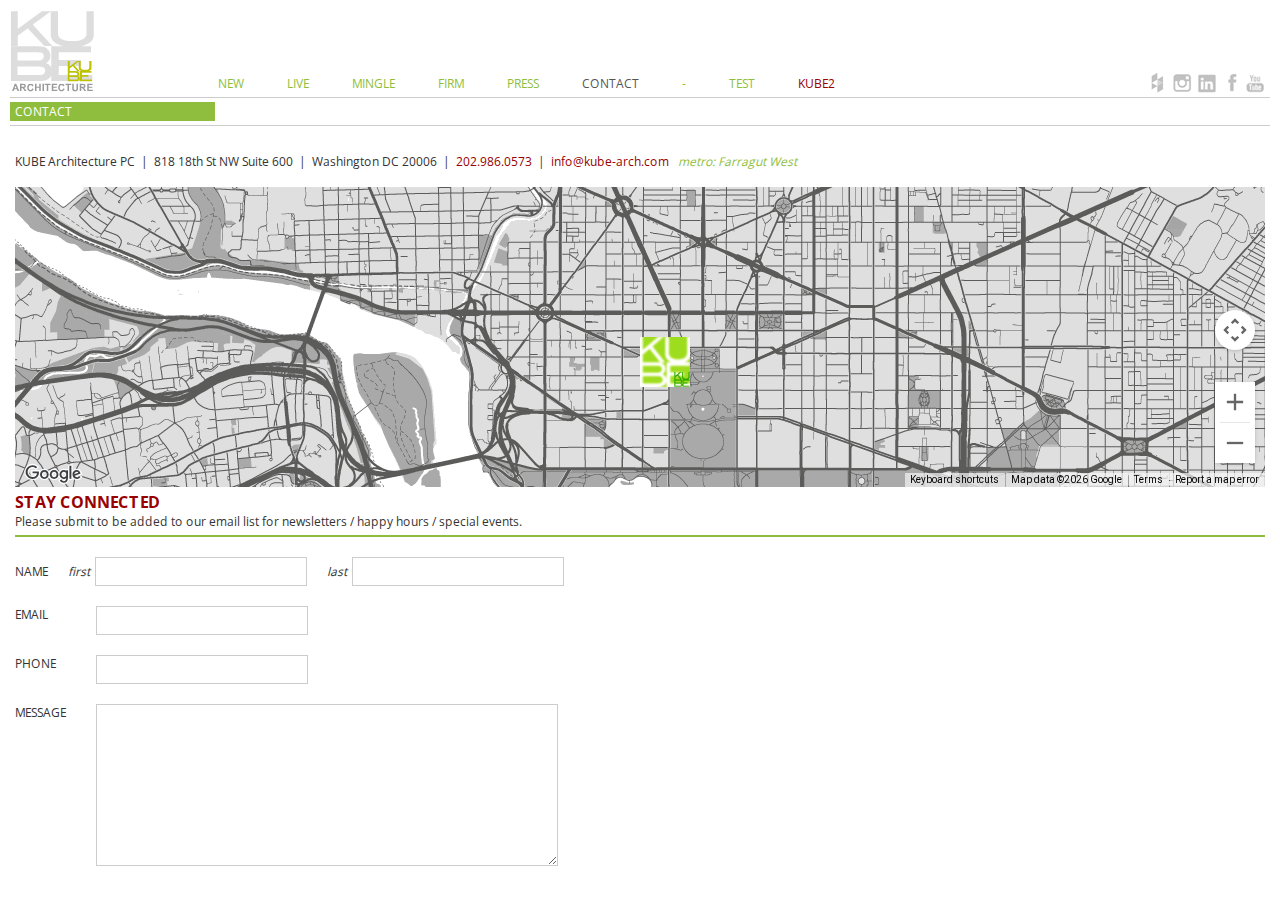Zoom in on the map
The height and width of the screenshot is (900, 1280).
[1235, 402]
